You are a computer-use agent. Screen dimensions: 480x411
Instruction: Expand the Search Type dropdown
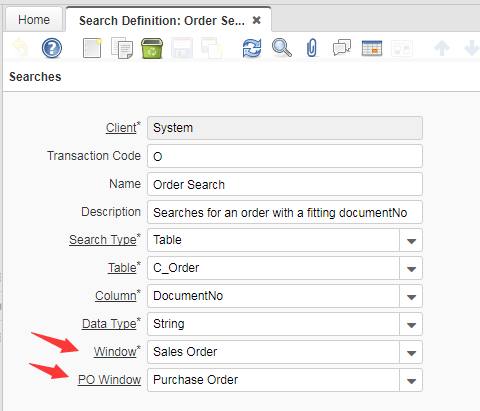(411, 240)
